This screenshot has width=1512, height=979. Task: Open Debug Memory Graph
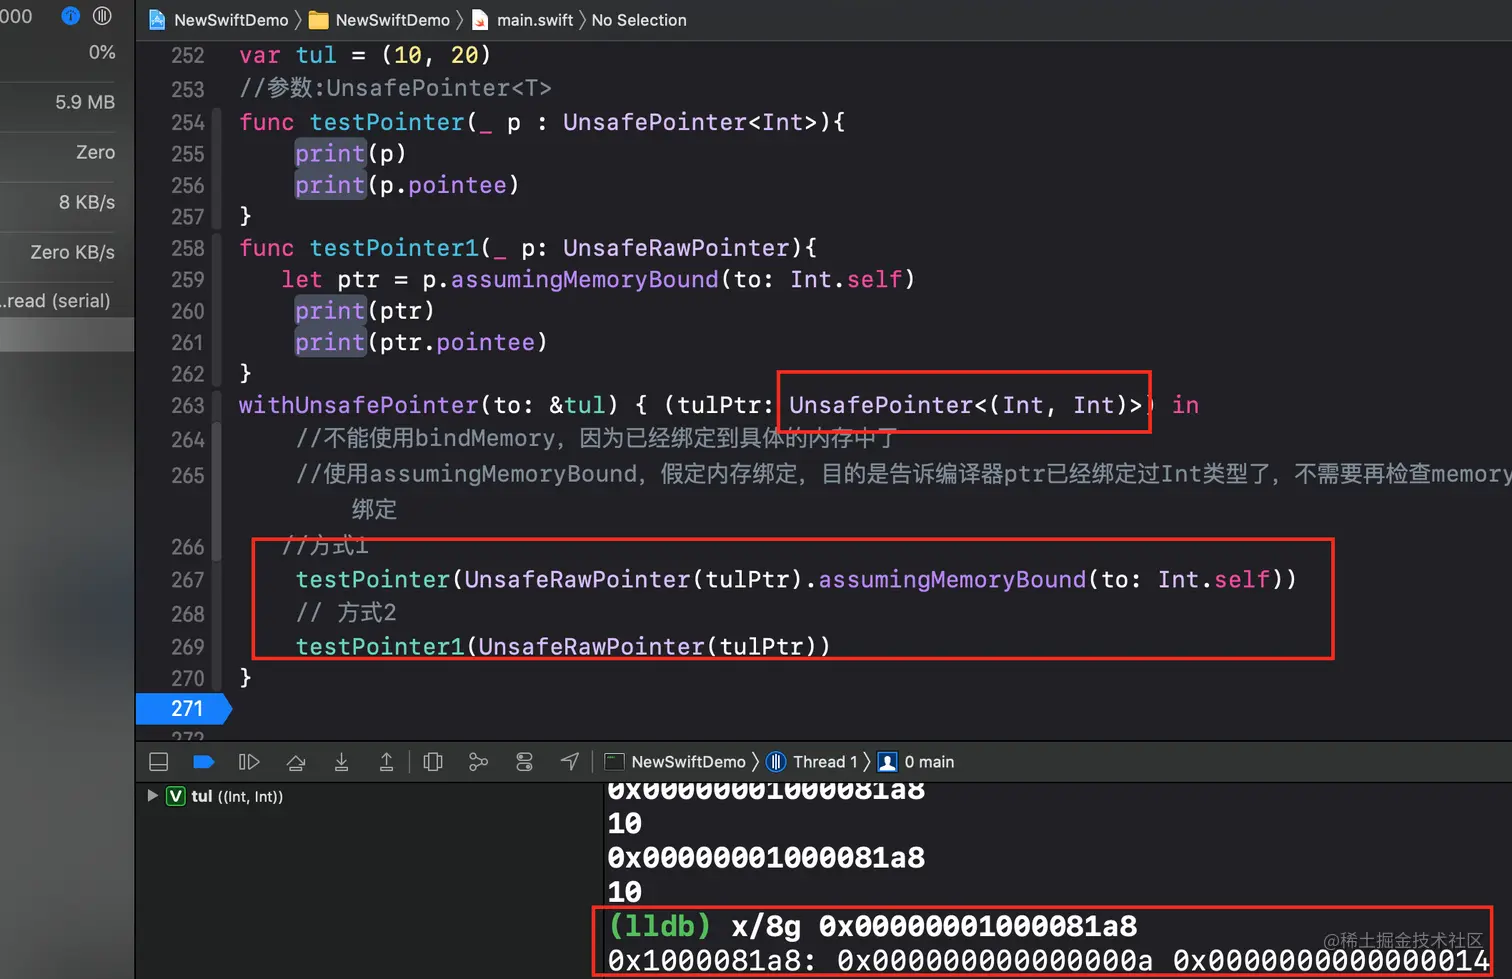click(478, 762)
